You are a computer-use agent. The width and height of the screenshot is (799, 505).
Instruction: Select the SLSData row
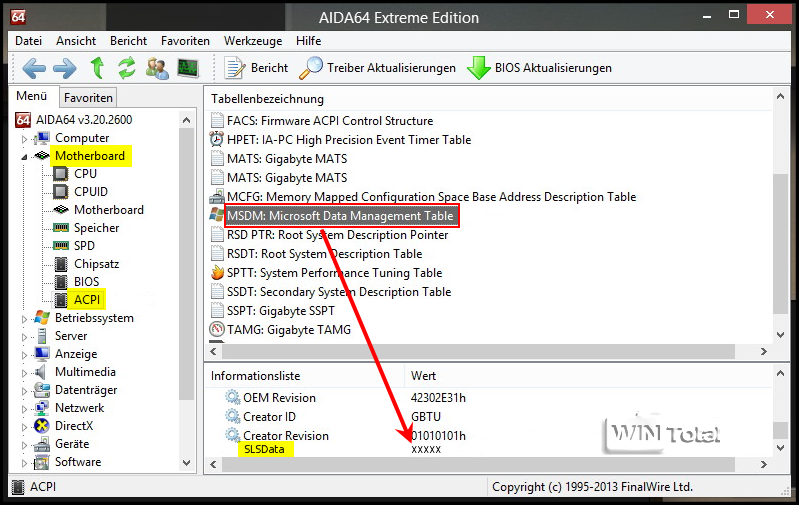point(264,449)
